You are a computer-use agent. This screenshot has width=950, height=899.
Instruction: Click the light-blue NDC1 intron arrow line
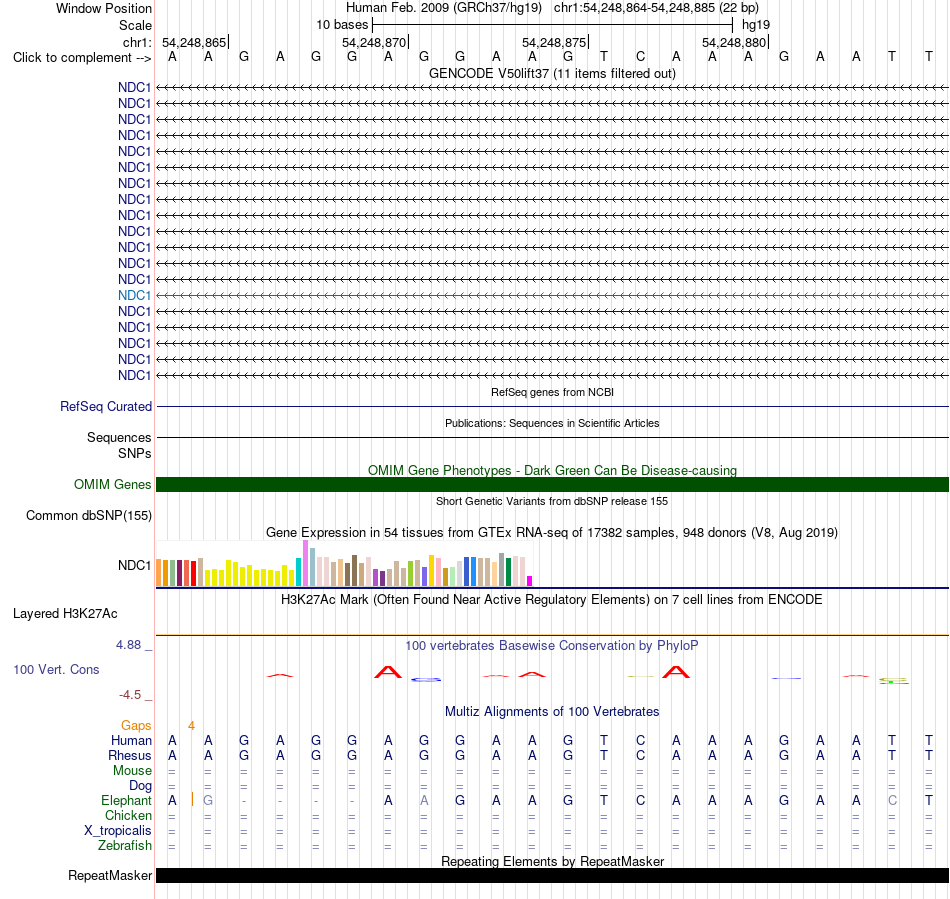click(553, 296)
